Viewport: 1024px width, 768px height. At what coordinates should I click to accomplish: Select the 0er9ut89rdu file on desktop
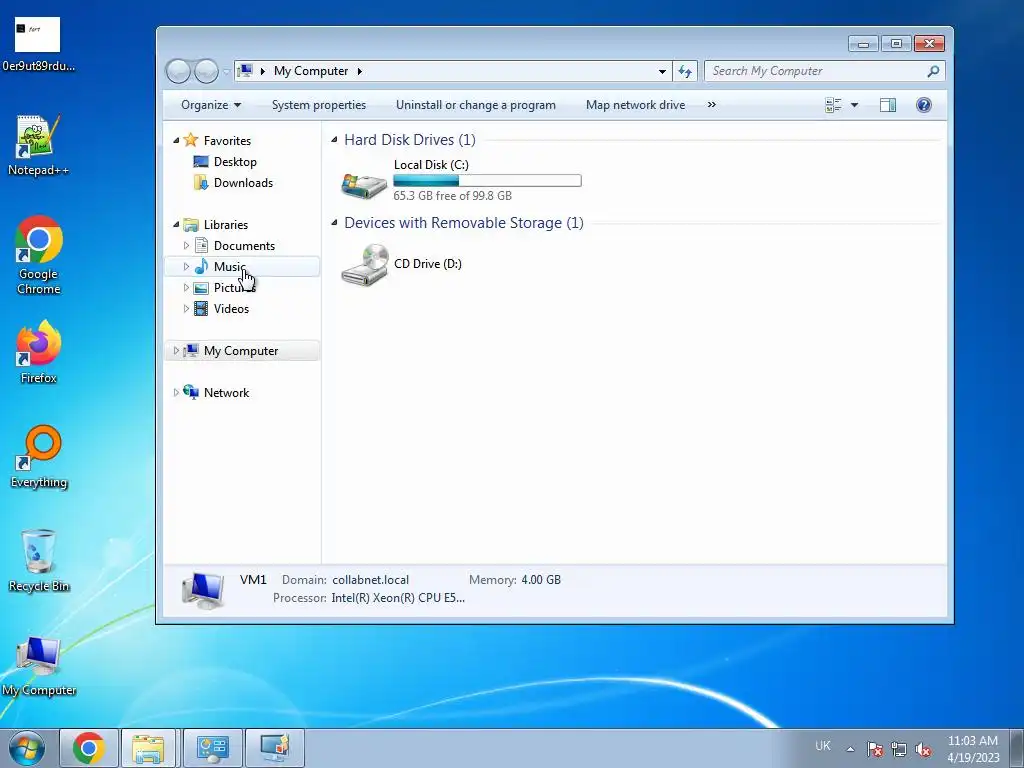(38, 44)
